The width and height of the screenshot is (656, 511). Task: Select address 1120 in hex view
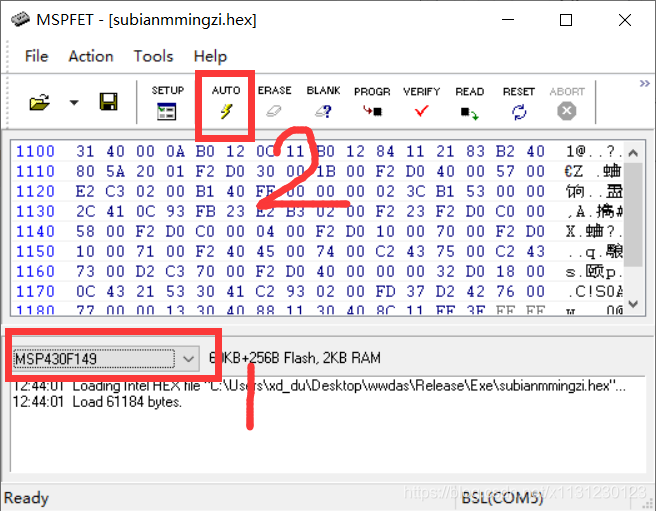pyautogui.click(x=35, y=191)
